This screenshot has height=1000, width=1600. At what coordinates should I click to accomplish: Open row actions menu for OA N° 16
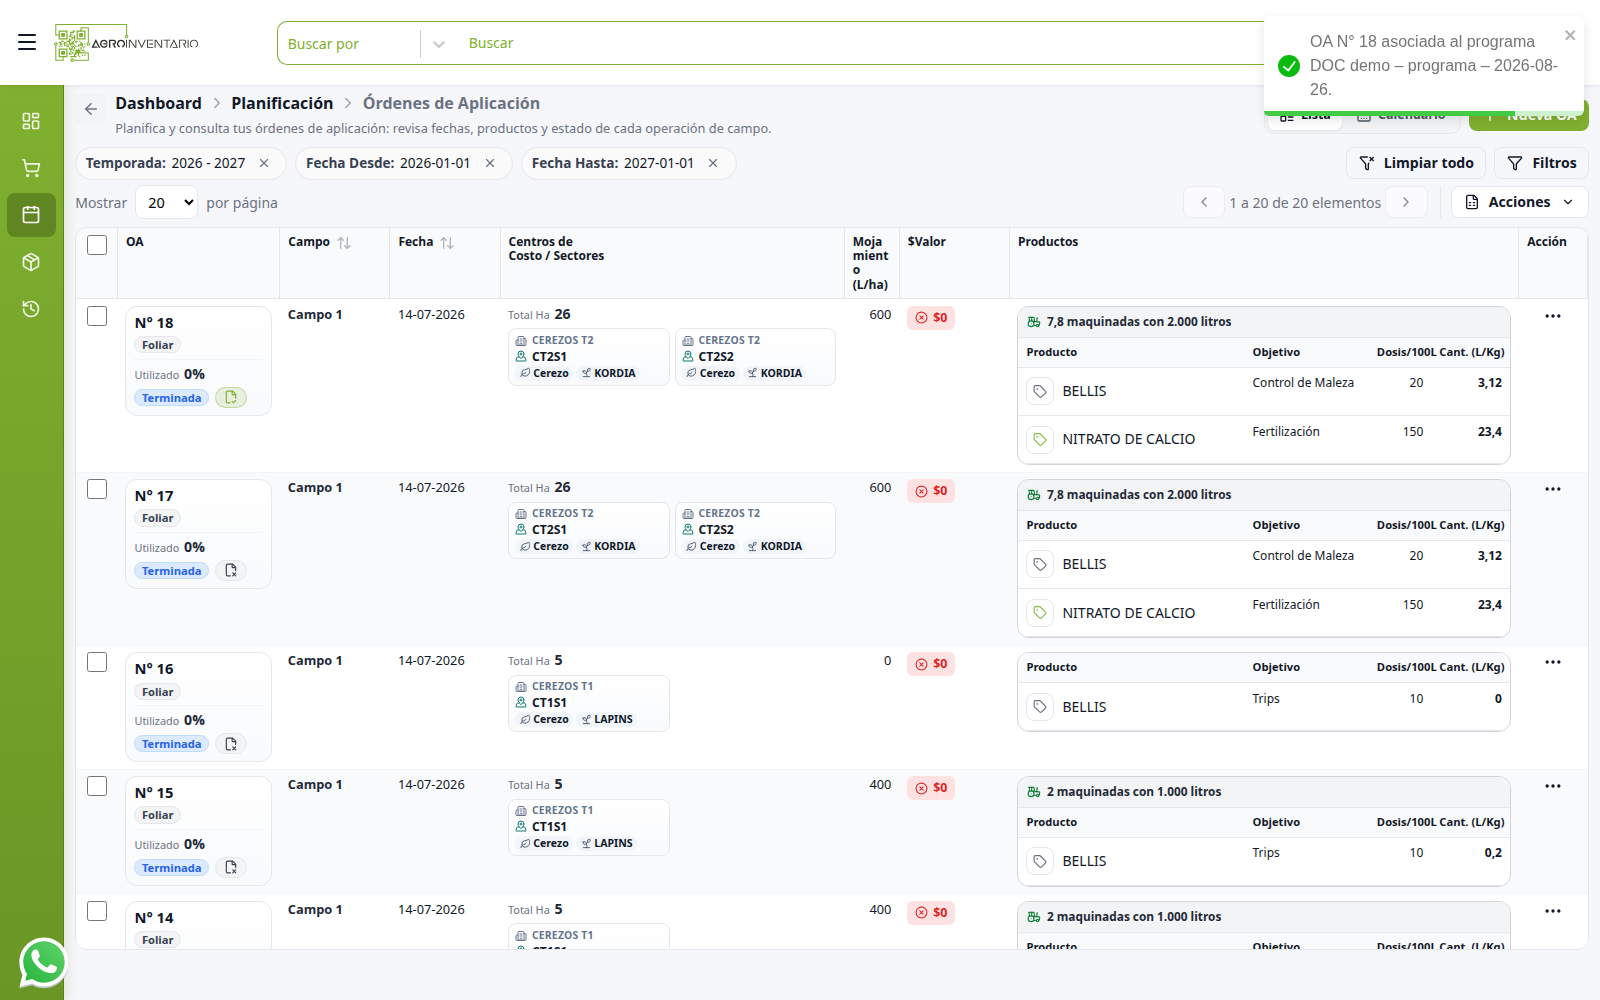pos(1553,662)
